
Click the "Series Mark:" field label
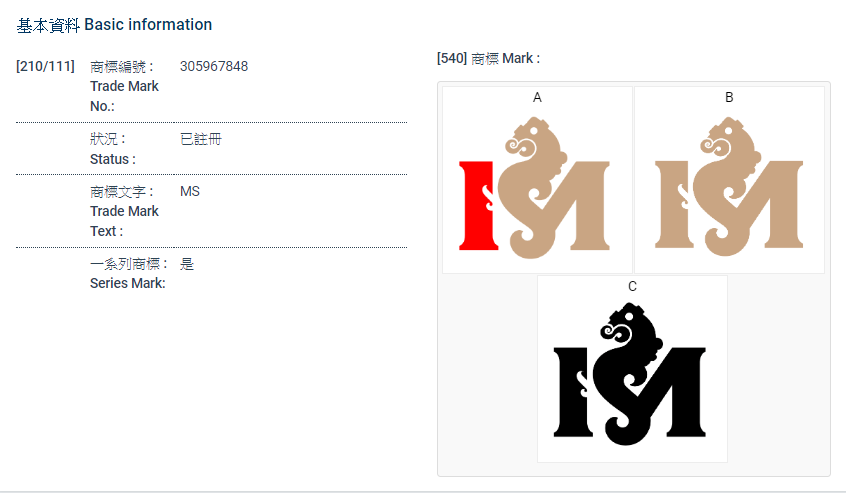tap(128, 283)
